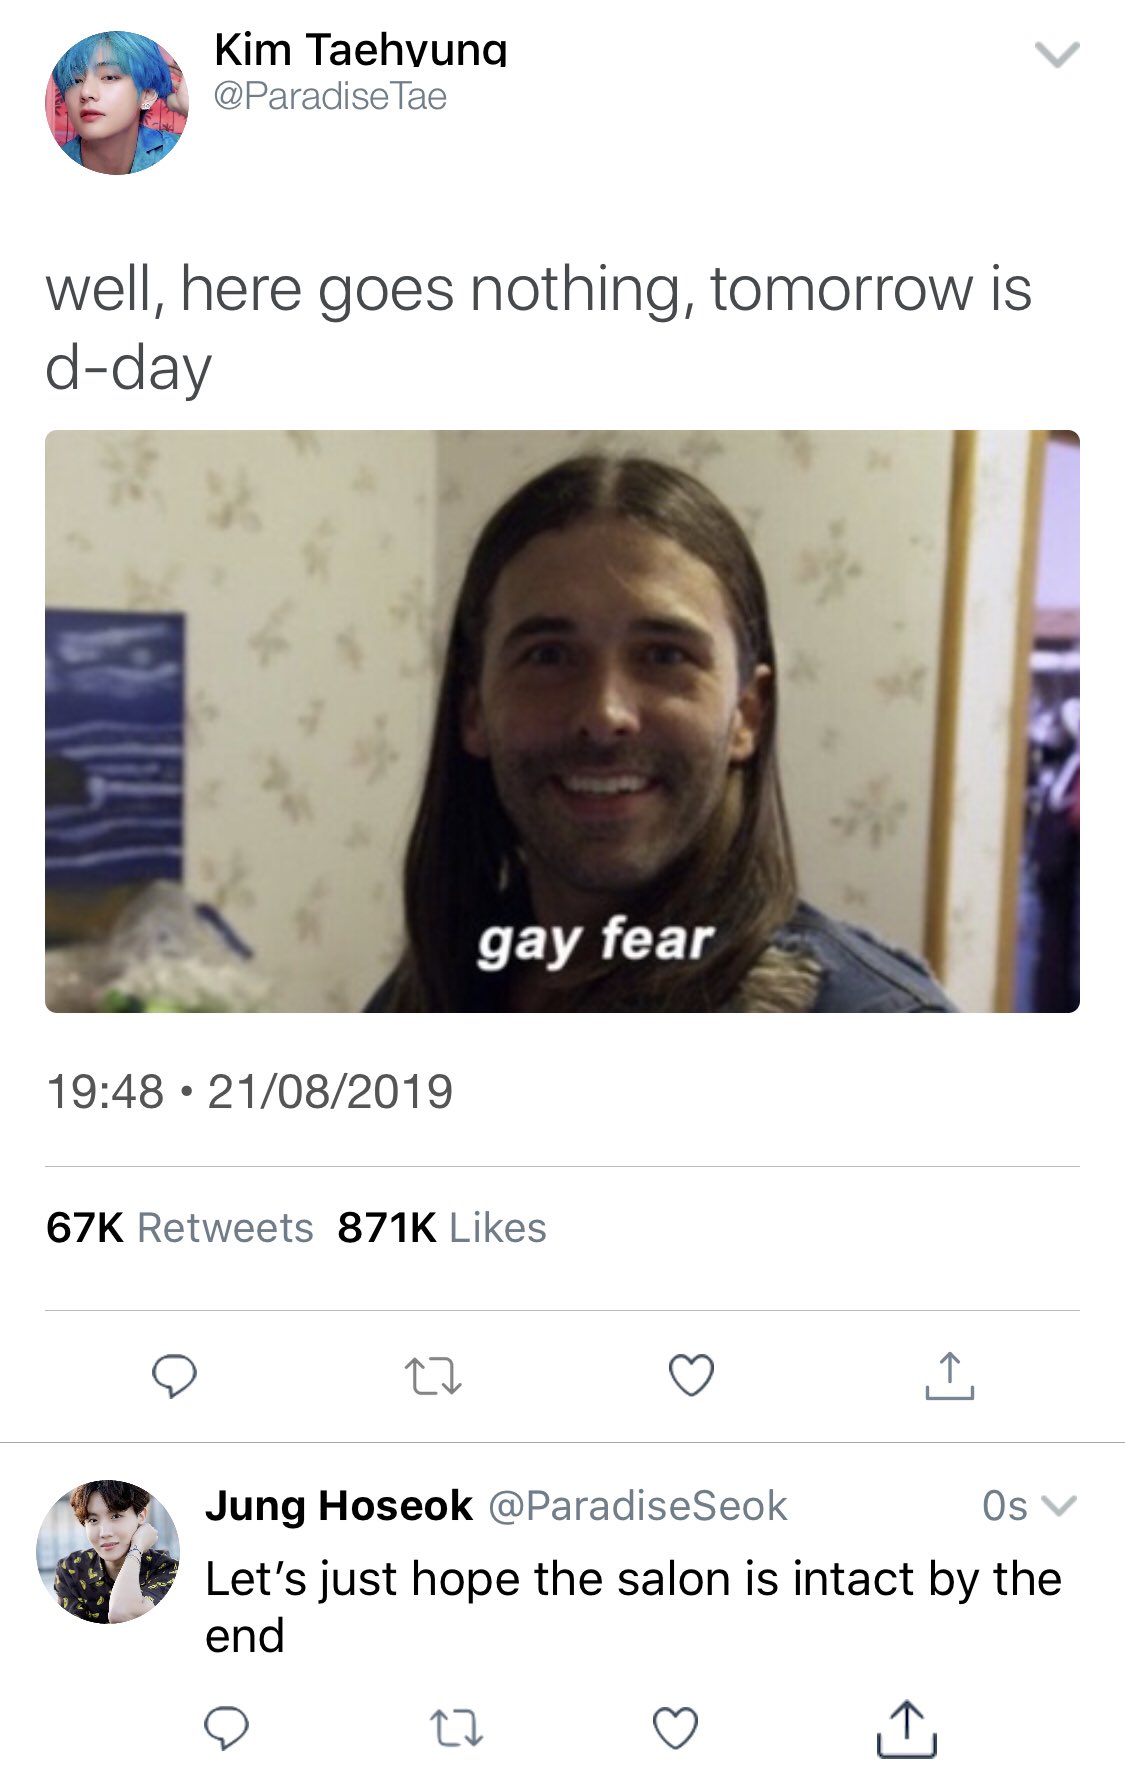View the 67K Retweets list

180,1228
